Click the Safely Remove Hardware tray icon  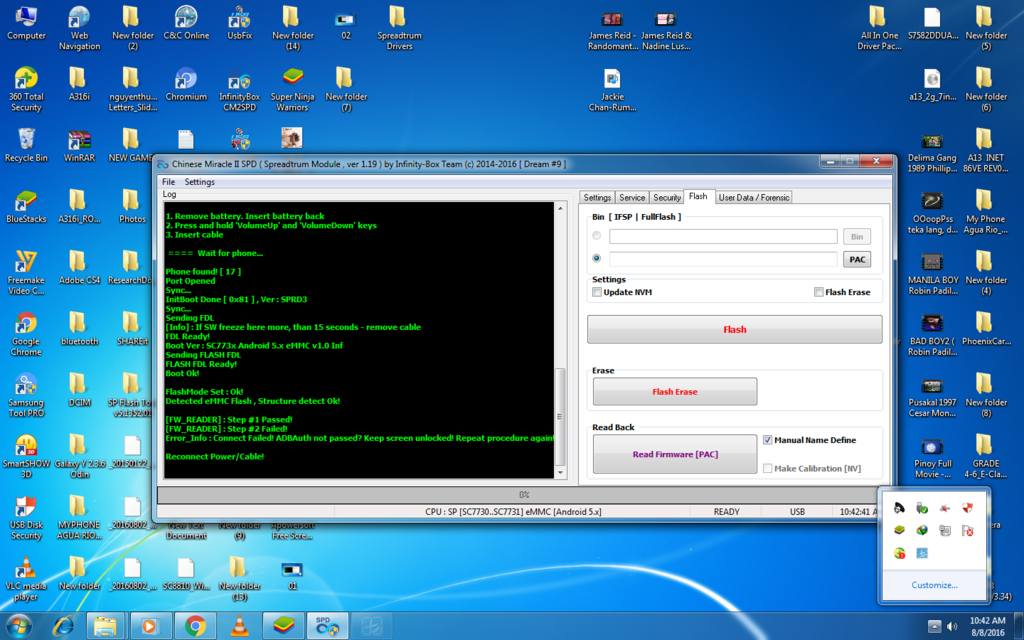point(921,508)
